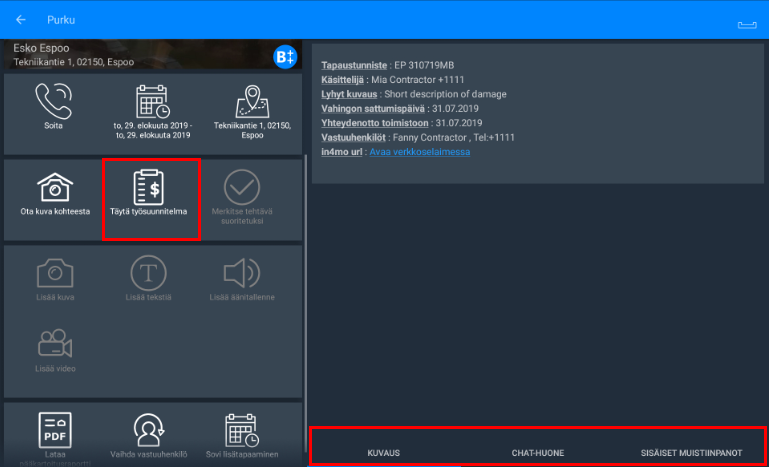Image resolution: width=770 pixels, height=467 pixels.
Task: Click Lisää kuva camera icon
Action: 55,278
